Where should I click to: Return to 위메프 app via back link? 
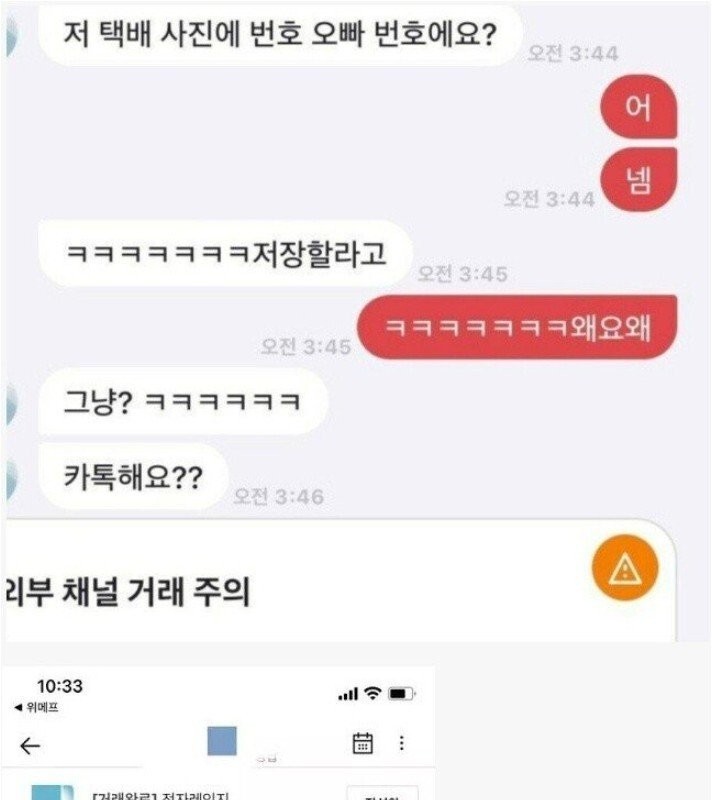tap(36, 707)
